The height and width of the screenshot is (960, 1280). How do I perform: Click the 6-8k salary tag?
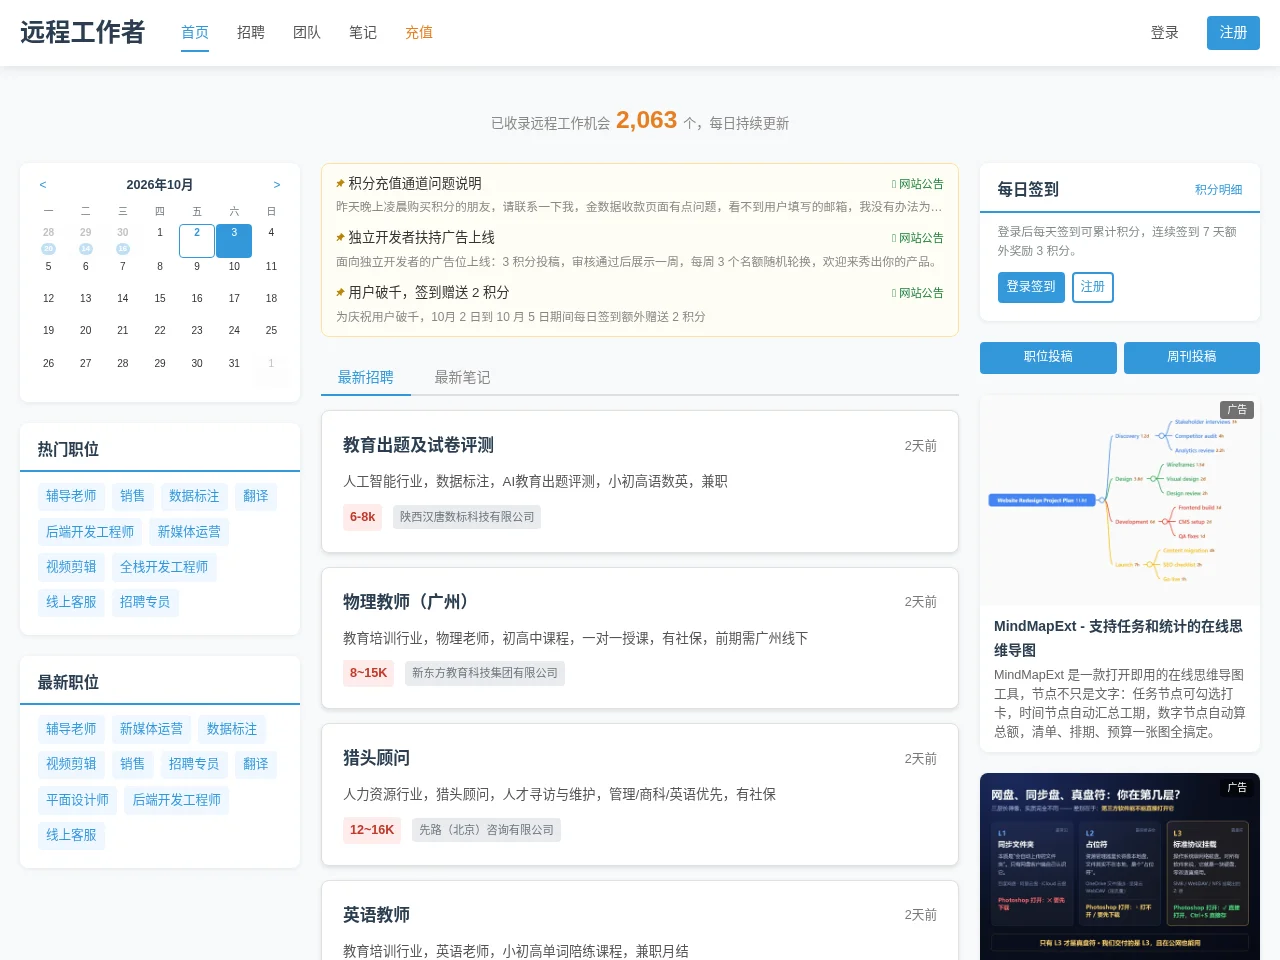click(x=362, y=517)
